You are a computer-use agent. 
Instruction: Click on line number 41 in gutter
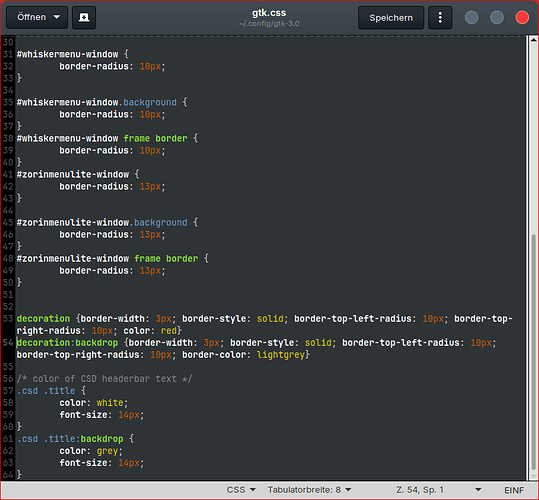(x=8, y=175)
